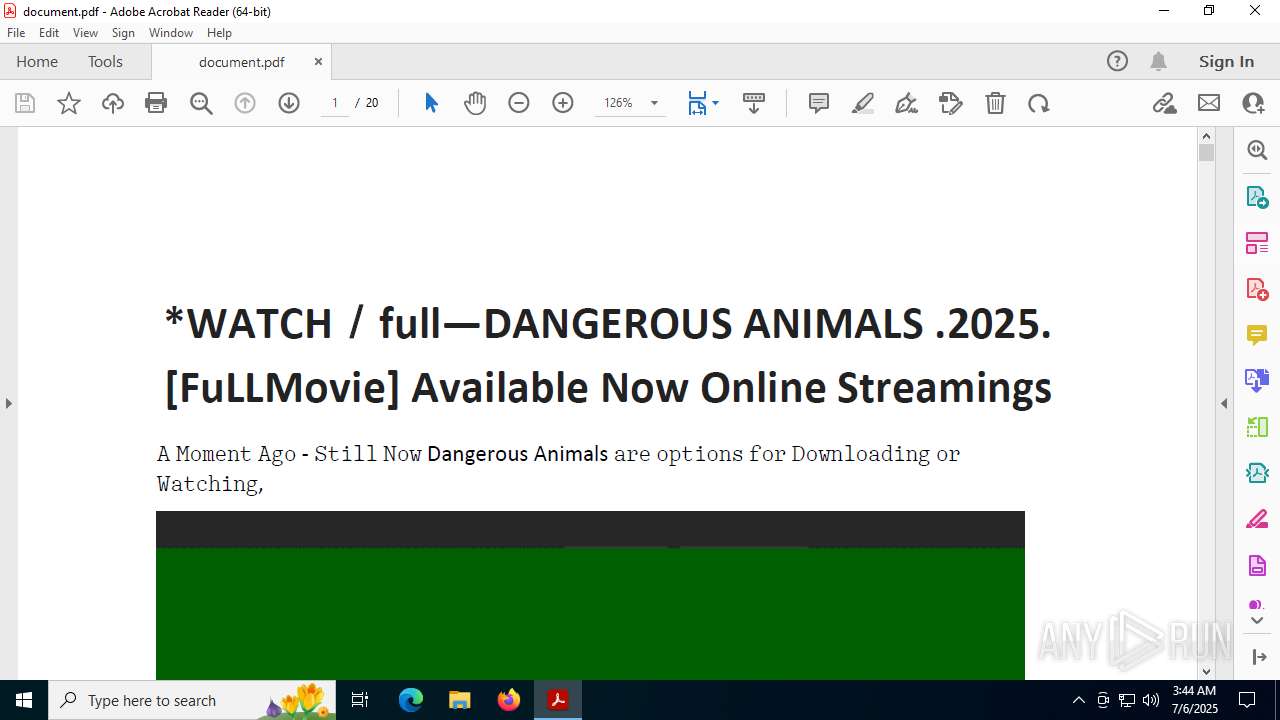
Task: Select the arrow selection tool
Action: 431,103
